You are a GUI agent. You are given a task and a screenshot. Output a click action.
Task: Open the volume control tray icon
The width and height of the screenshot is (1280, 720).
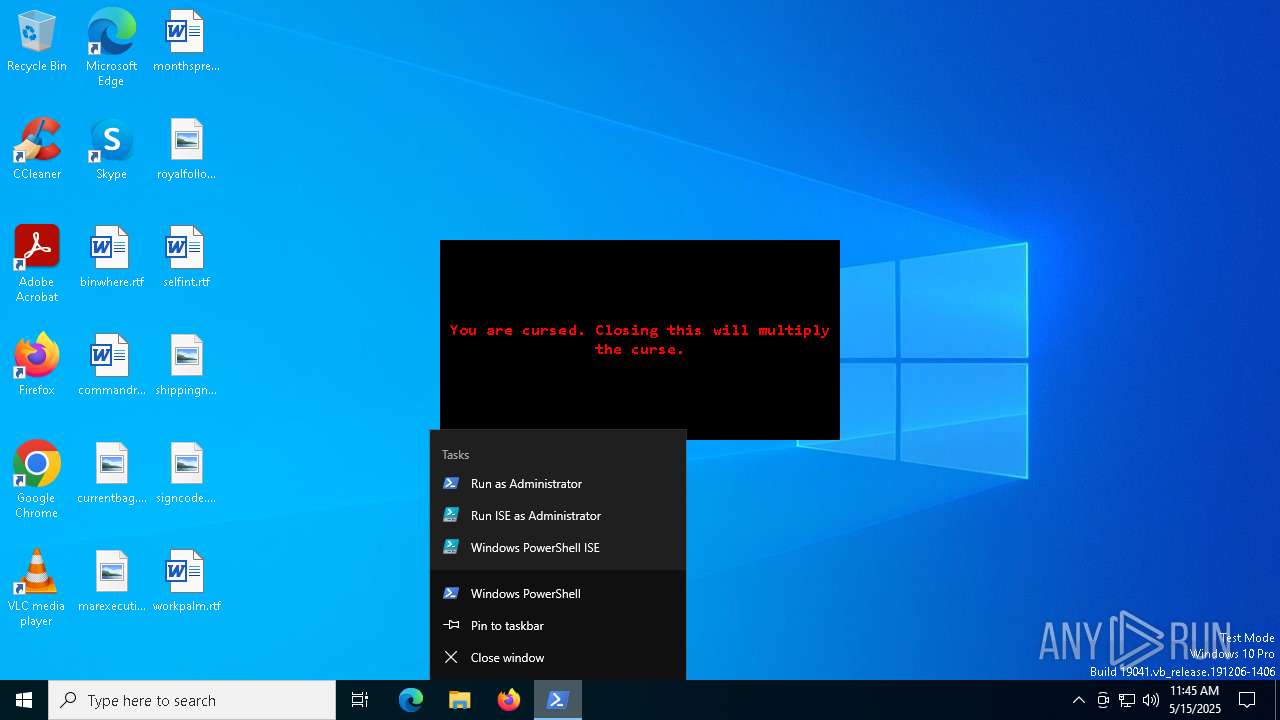(1151, 700)
